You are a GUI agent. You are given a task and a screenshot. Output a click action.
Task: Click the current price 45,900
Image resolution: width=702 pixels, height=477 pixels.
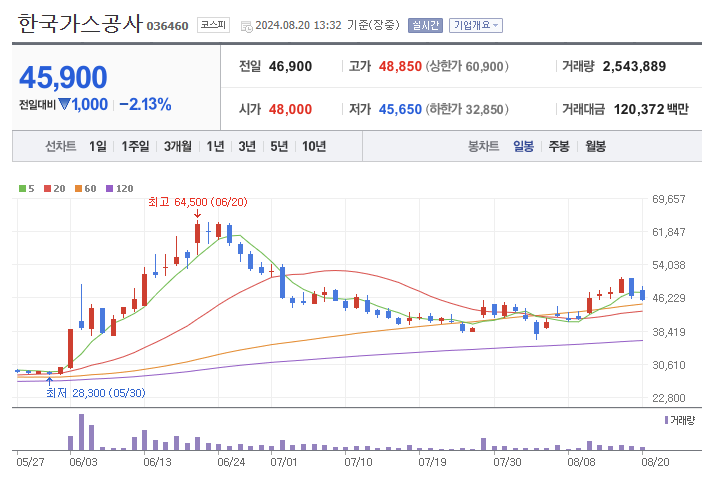(x=63, y=77)
